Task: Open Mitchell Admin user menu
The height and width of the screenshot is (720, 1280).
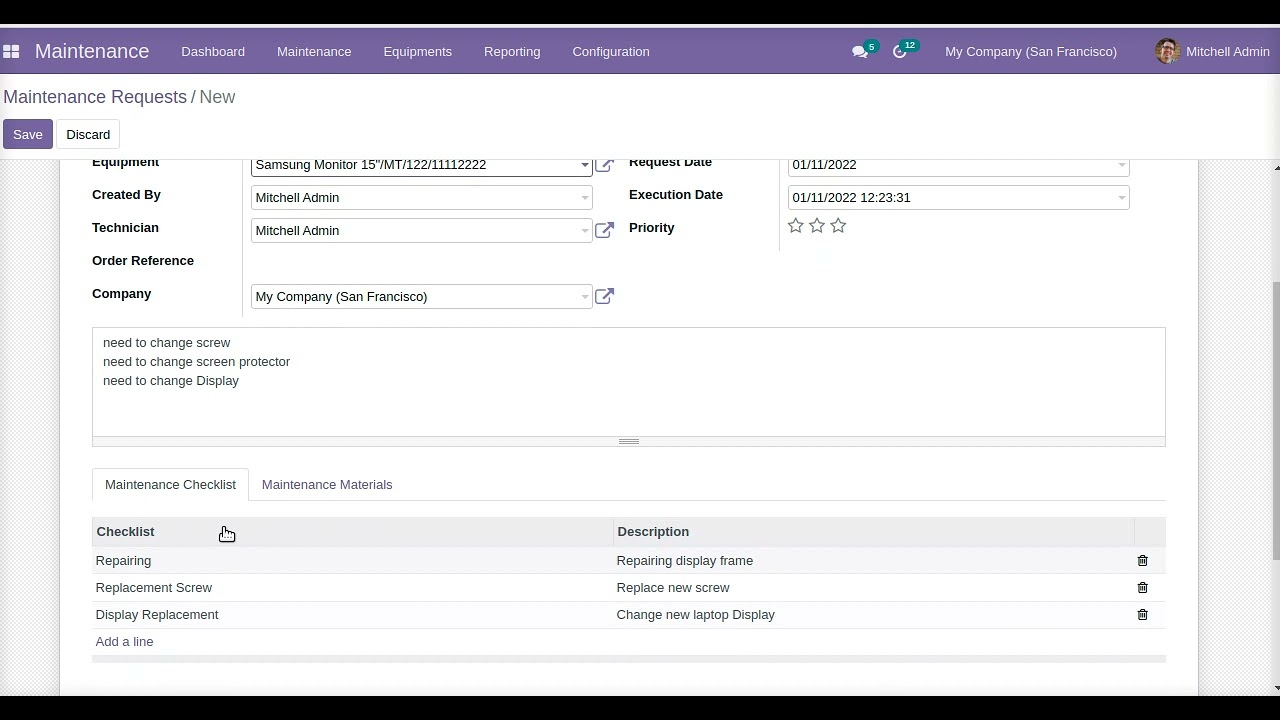Action: pos(1212,51)
